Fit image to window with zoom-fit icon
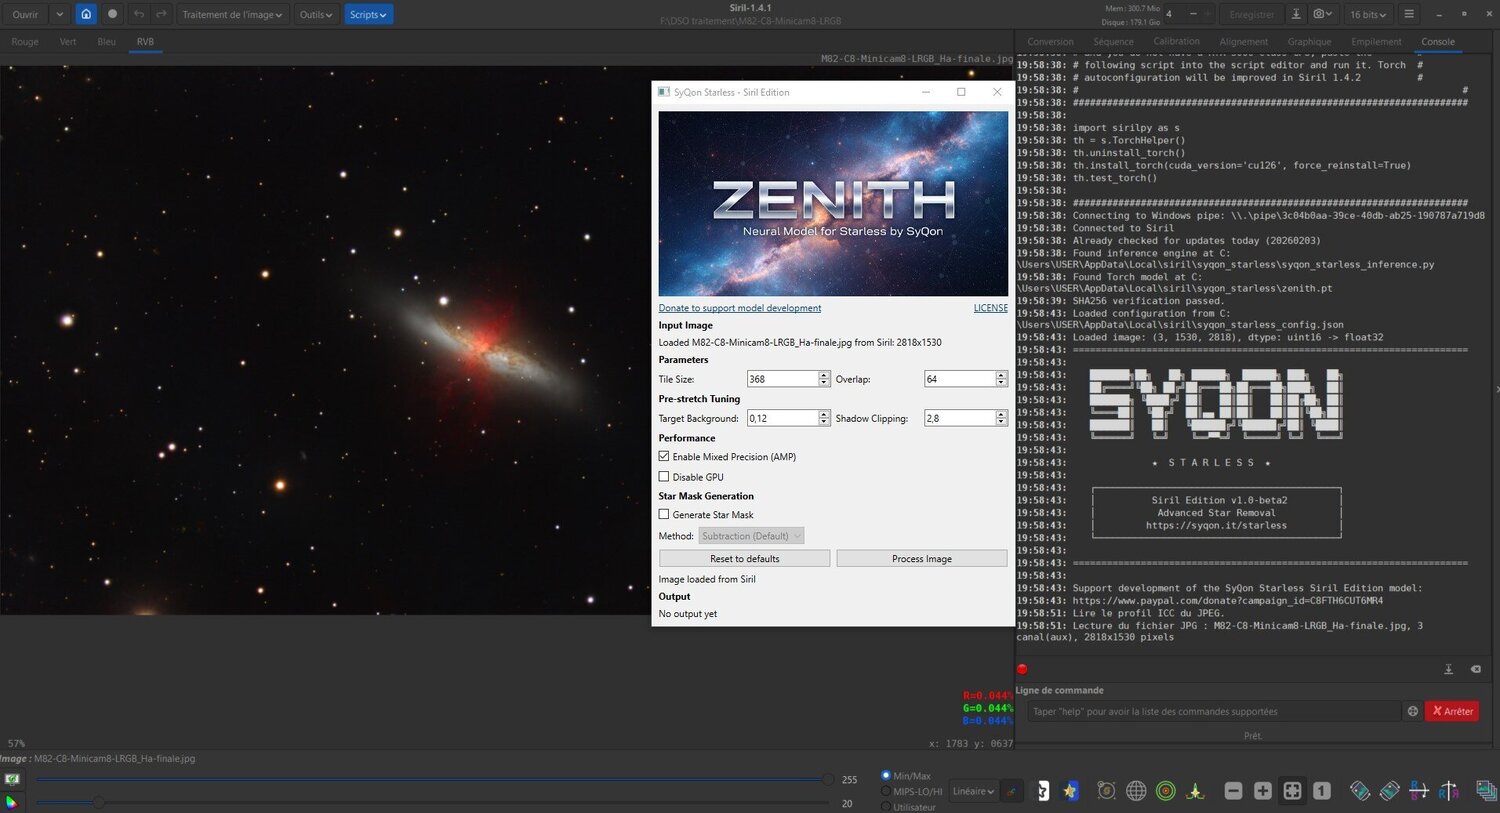 (1292, 791)
